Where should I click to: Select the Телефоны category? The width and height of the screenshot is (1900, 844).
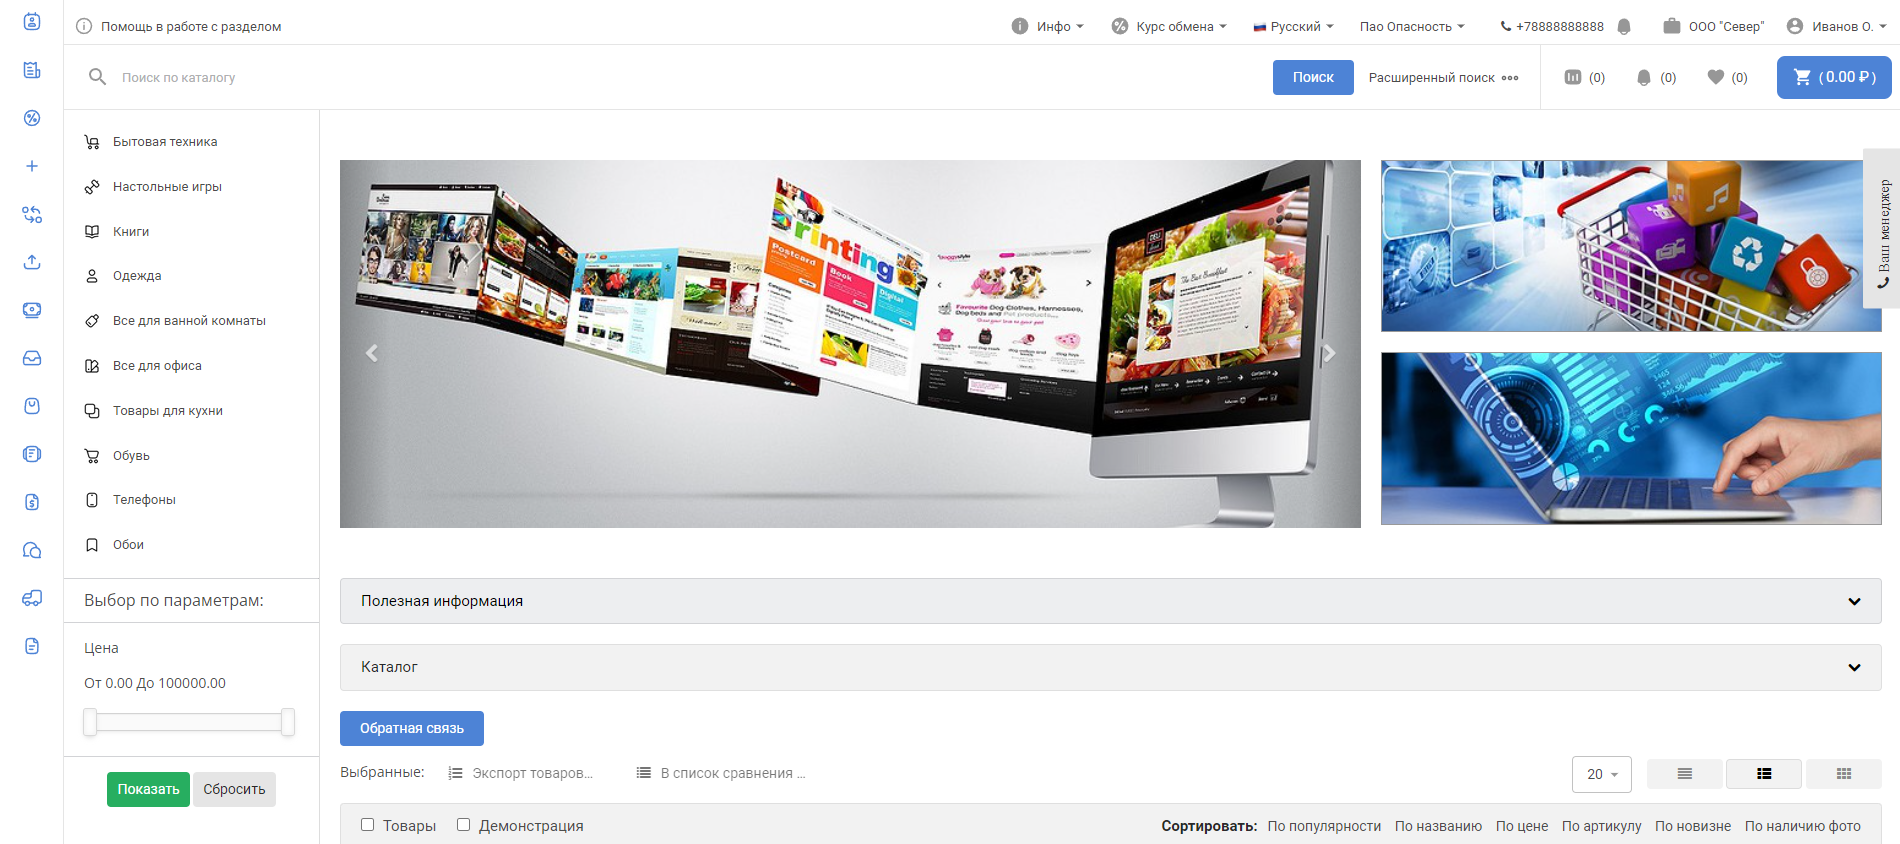[x=144, y=500]
